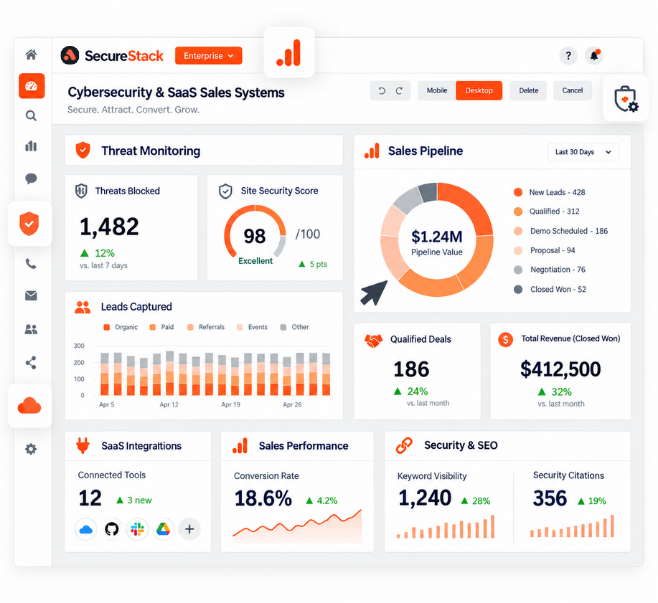This screenshot has height=603, width=658.
Task: Click the Qualified Deals handshake icon
Action: tap(373, 340)
